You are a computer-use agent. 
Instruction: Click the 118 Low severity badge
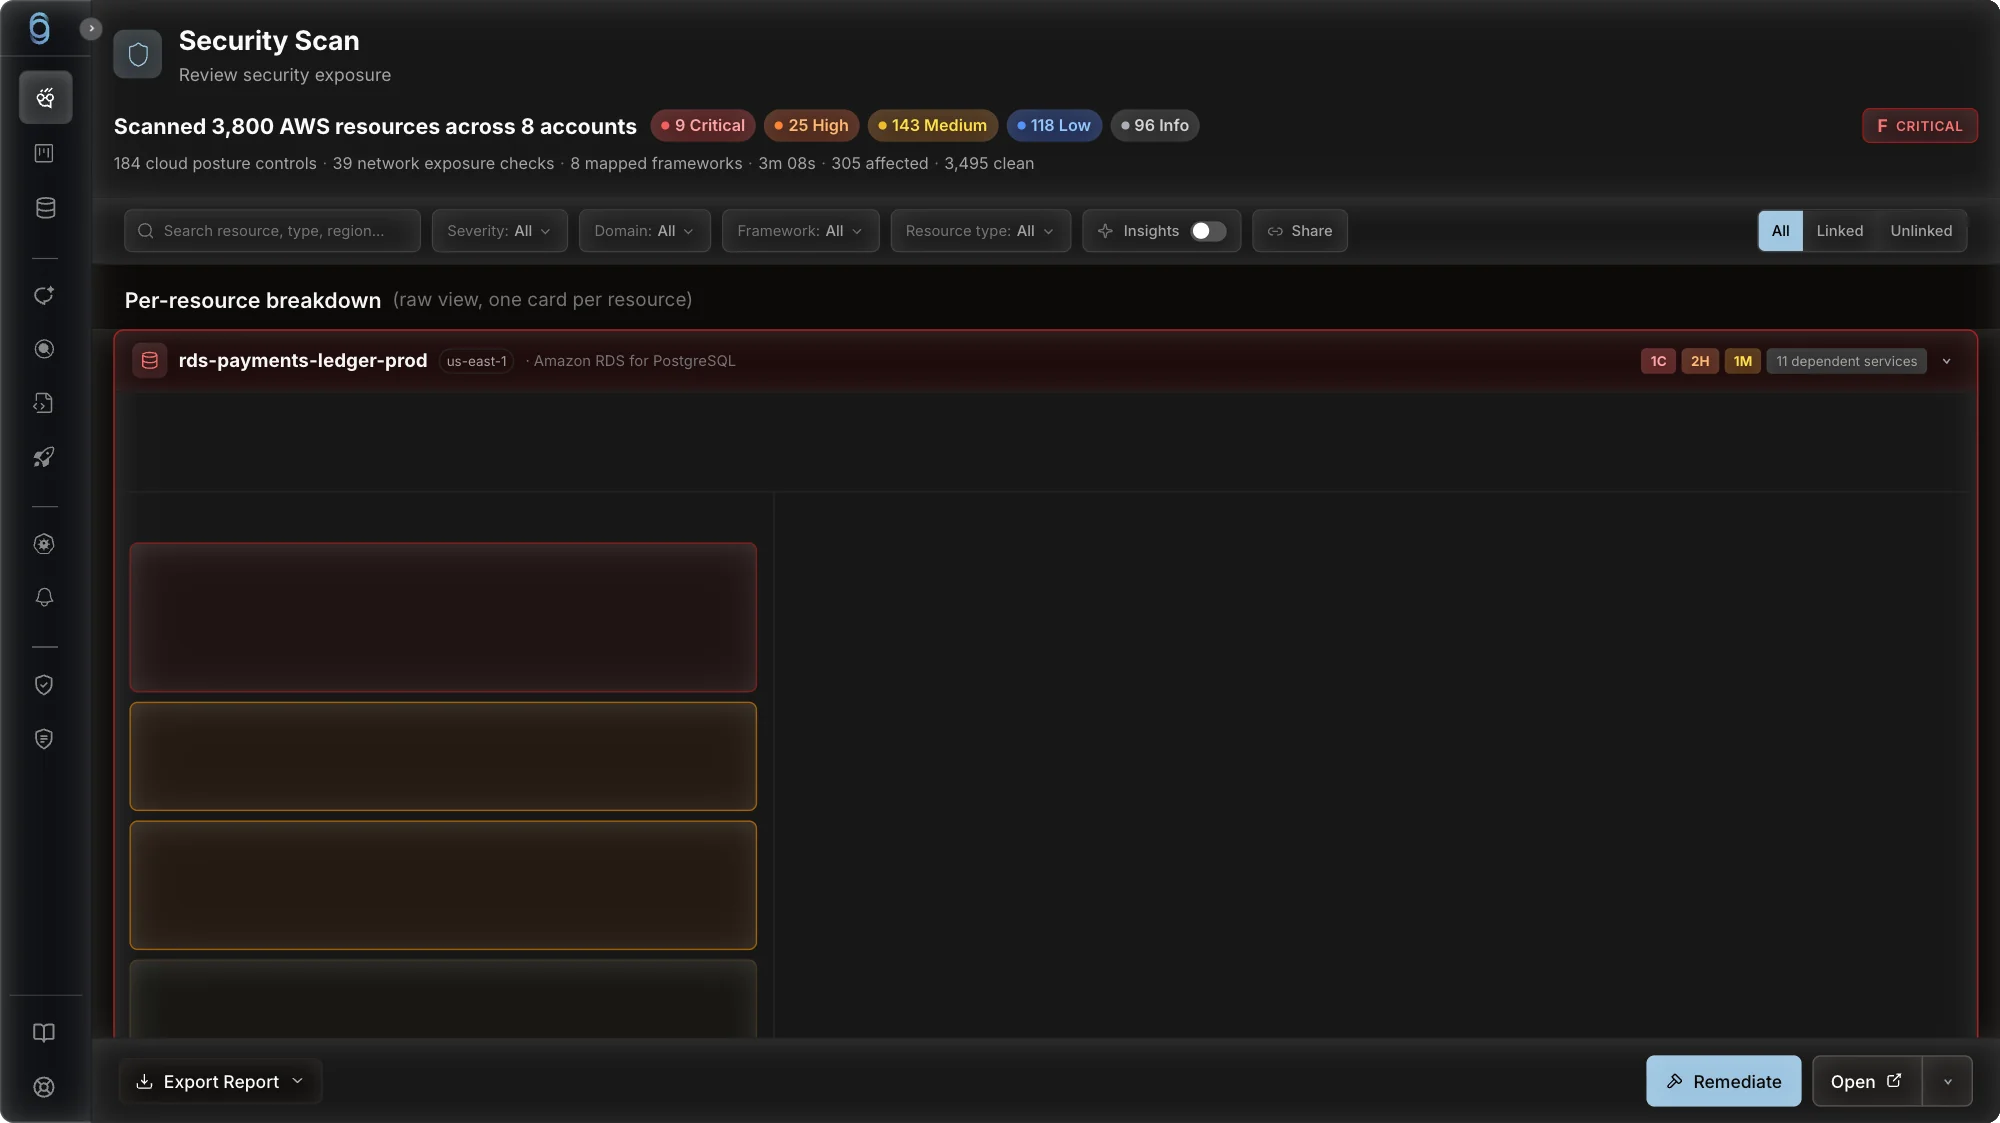[x=1054, y=125]
